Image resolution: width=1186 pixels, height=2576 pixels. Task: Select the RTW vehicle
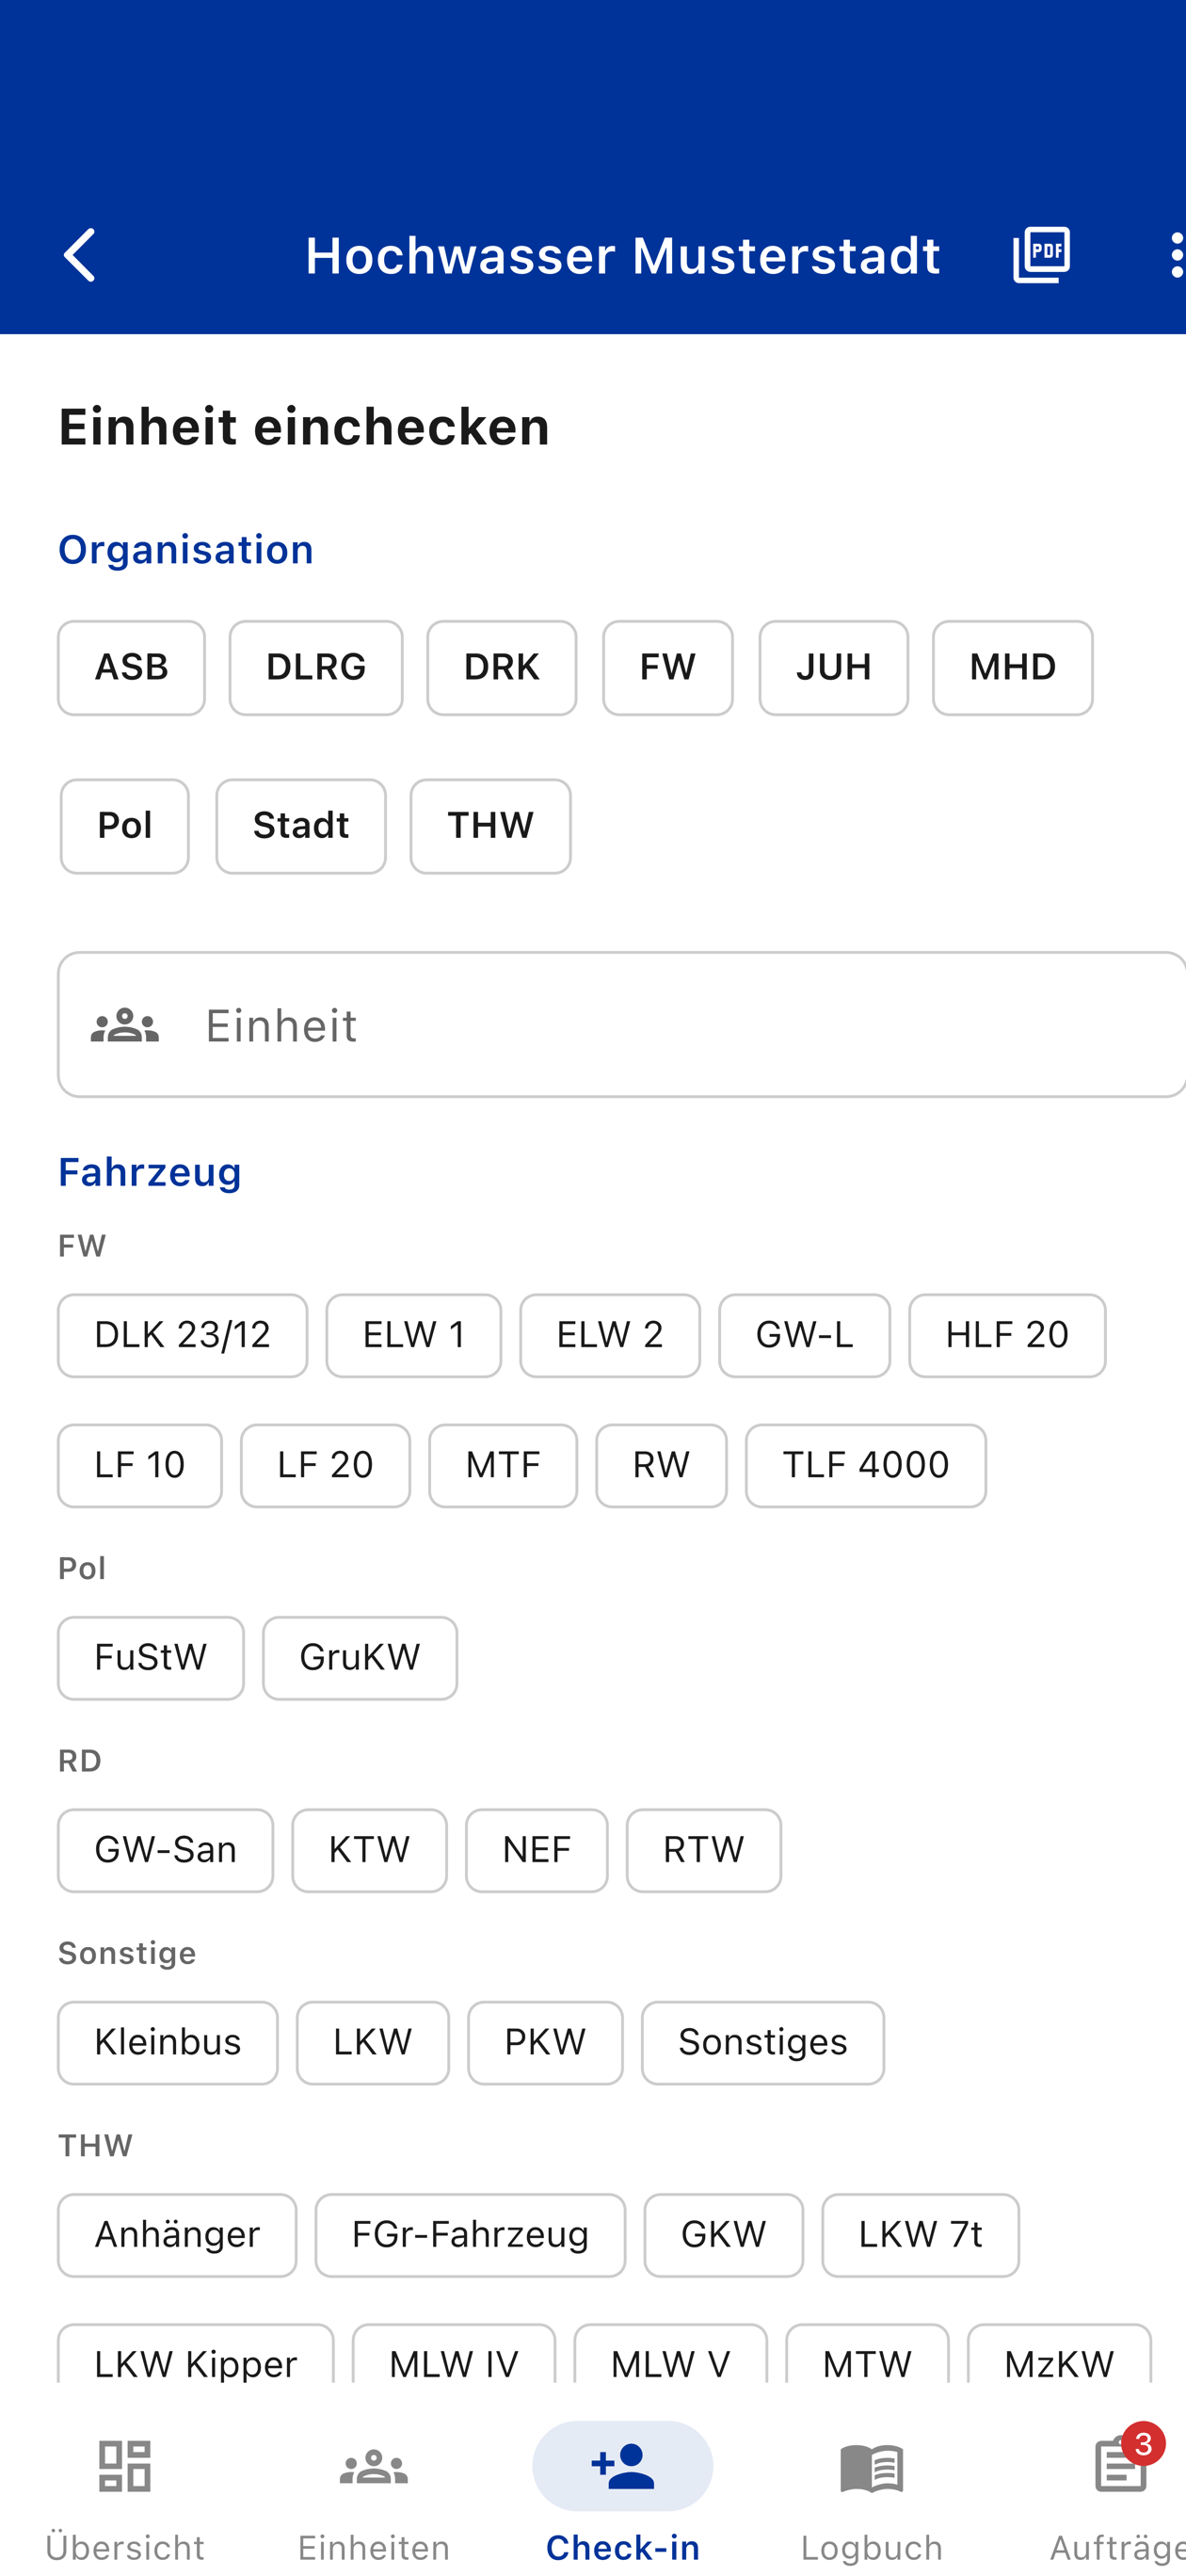(703, 1850)
